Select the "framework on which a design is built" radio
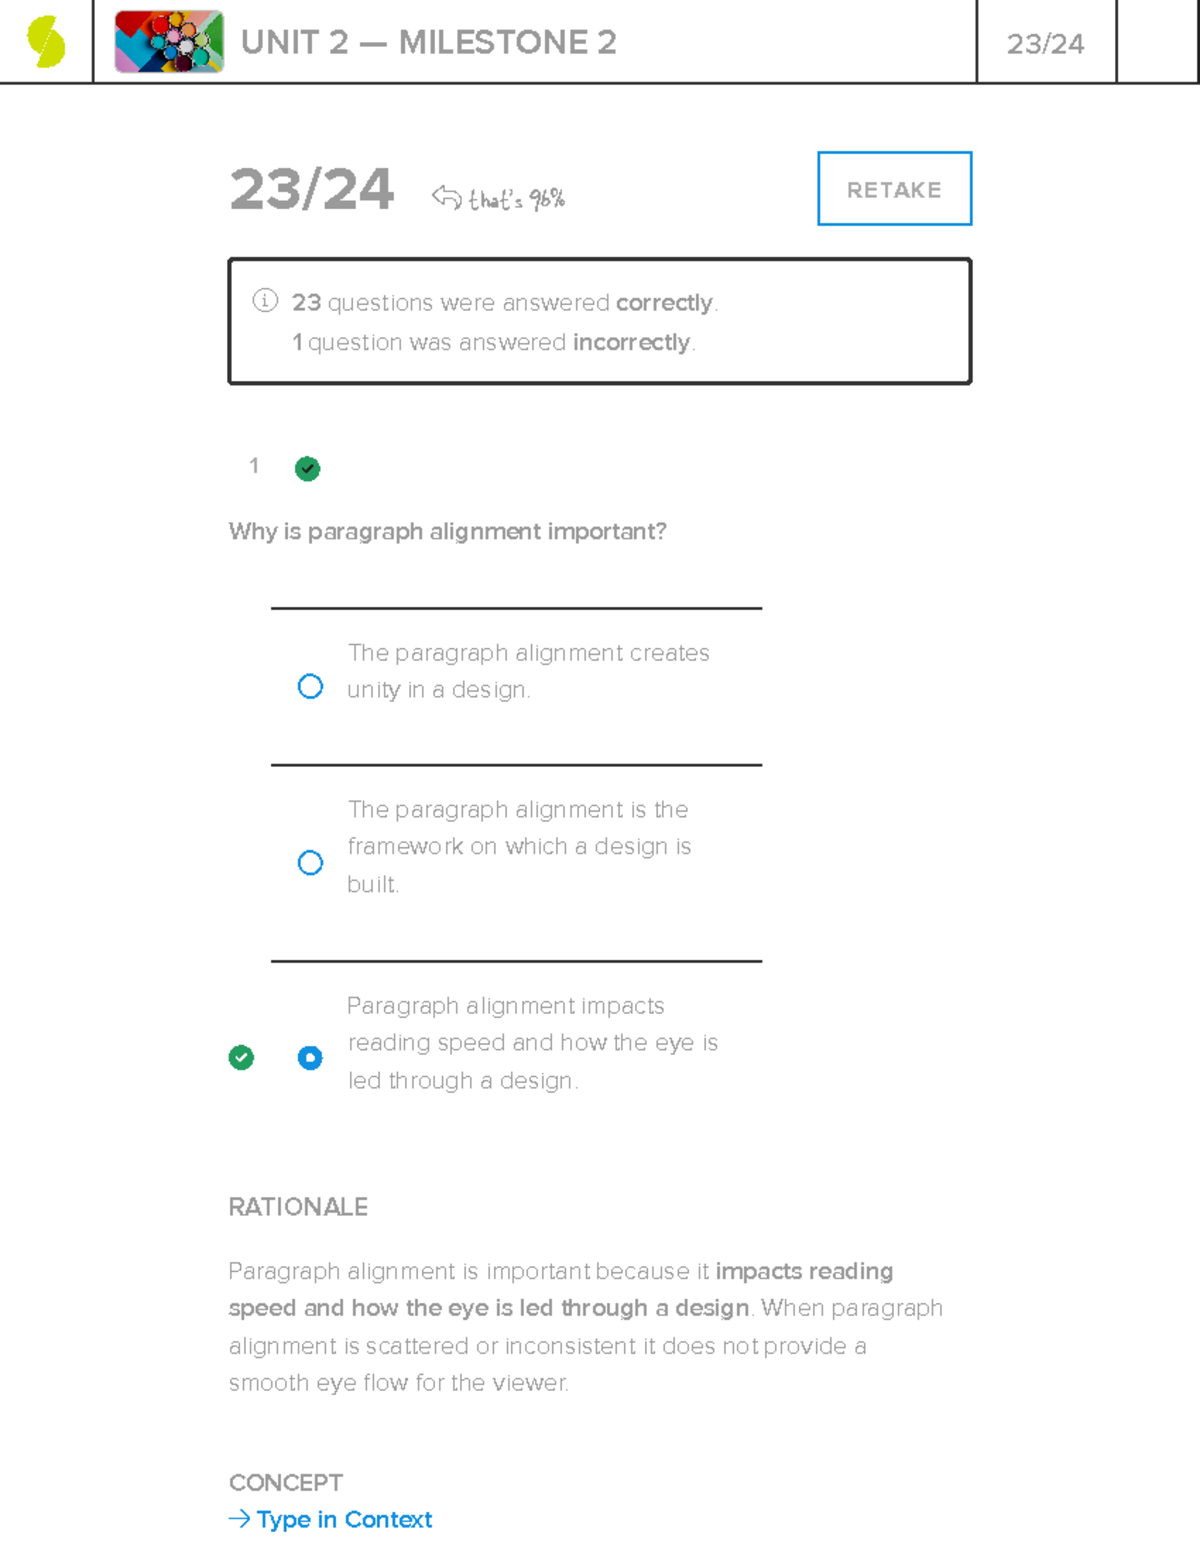1200x1553 pixels. tap(310, 862)
